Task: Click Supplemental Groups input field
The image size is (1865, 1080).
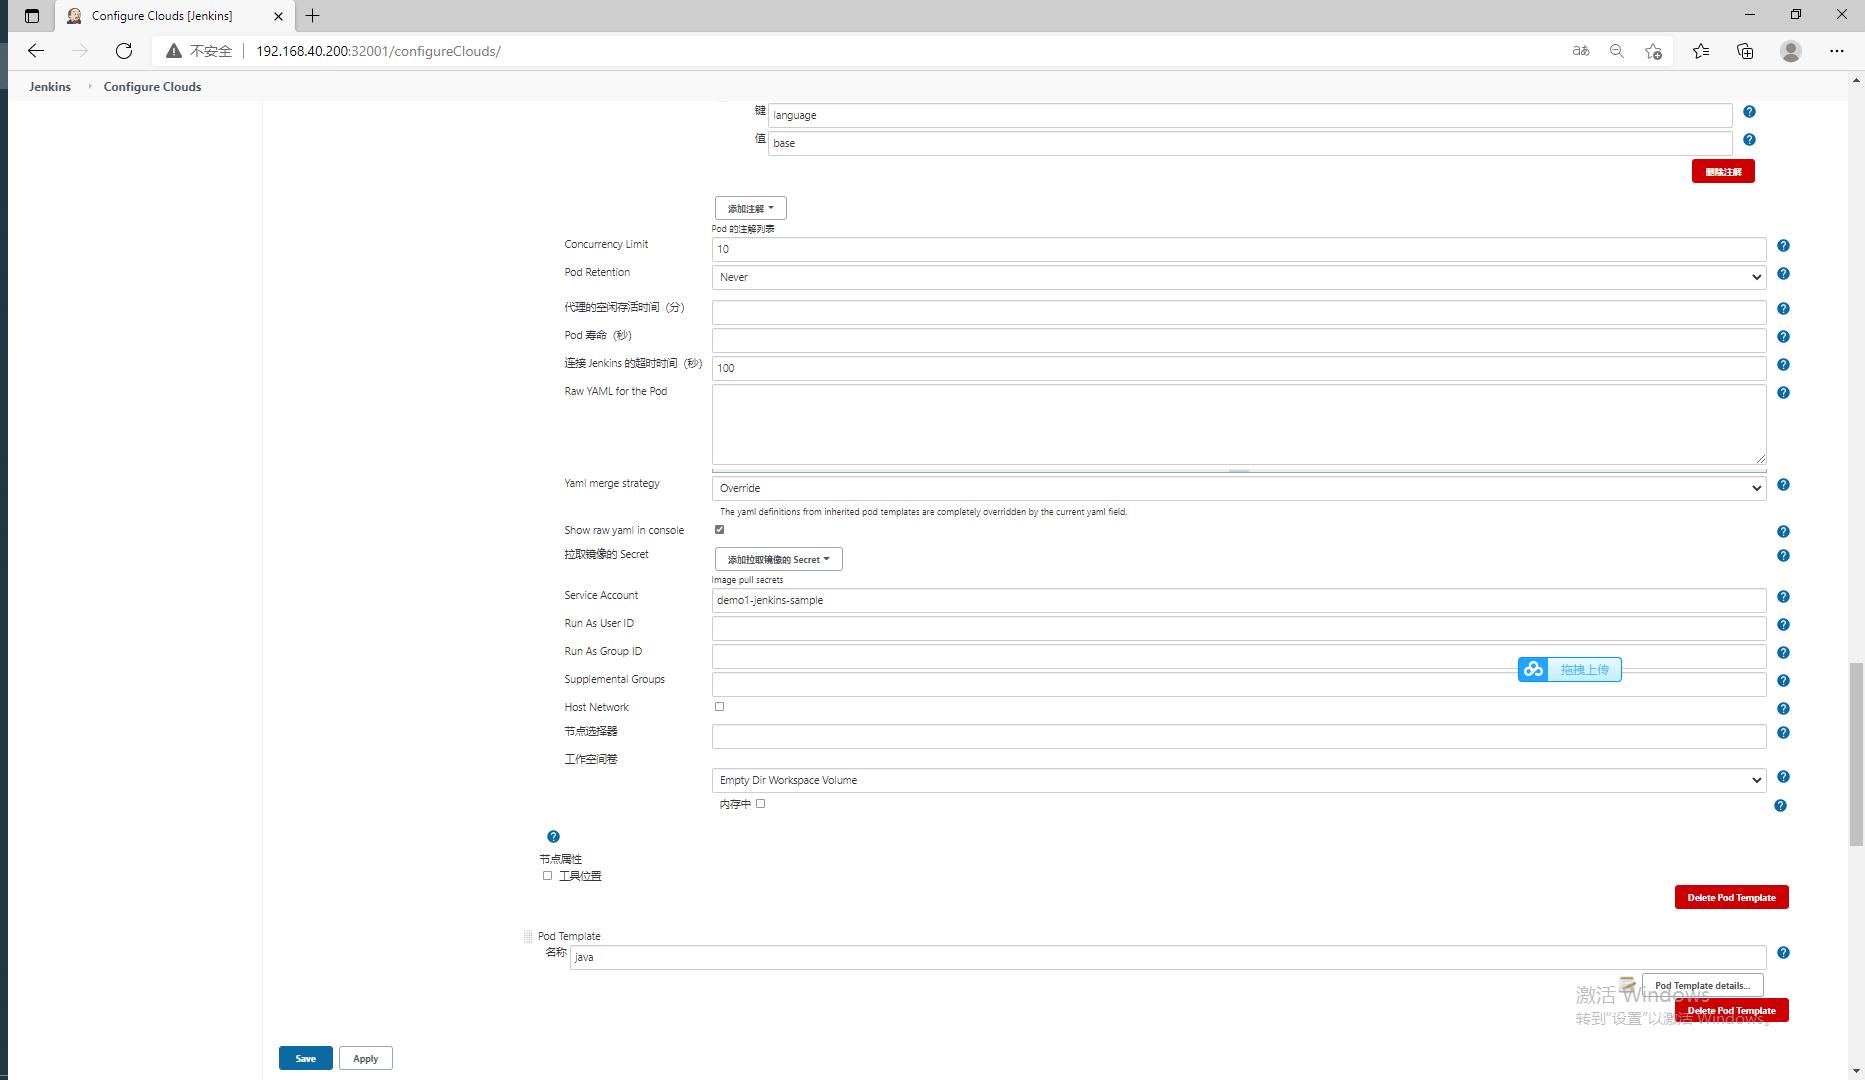Action: point(1239,684)
